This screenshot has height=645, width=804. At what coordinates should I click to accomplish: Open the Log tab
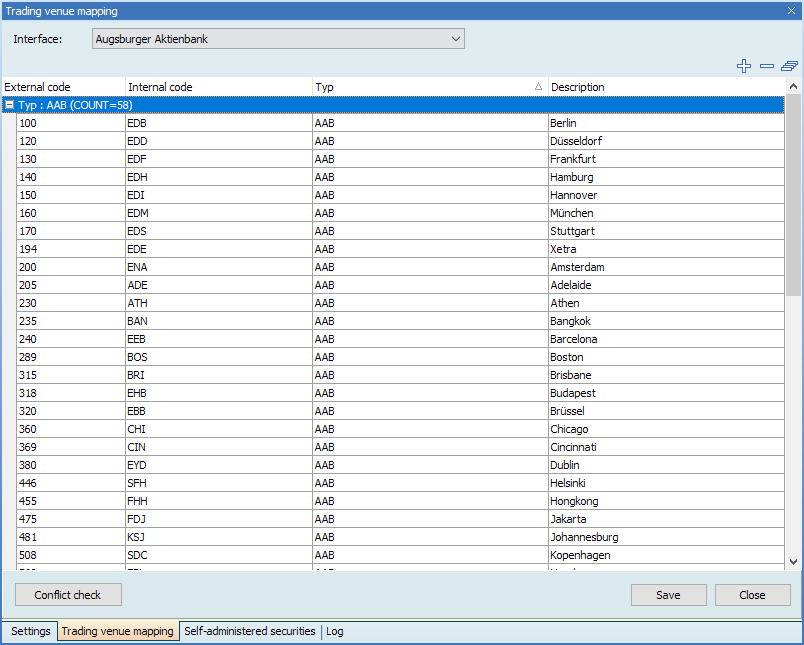pyautogui.click(x=334, y=632)
